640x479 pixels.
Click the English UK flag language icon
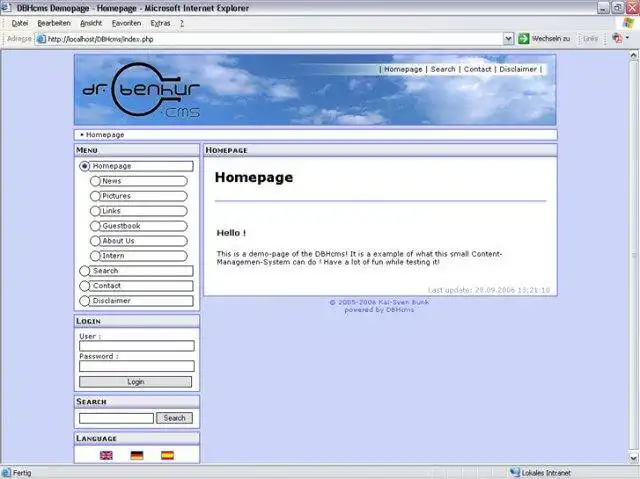point(106,455)
